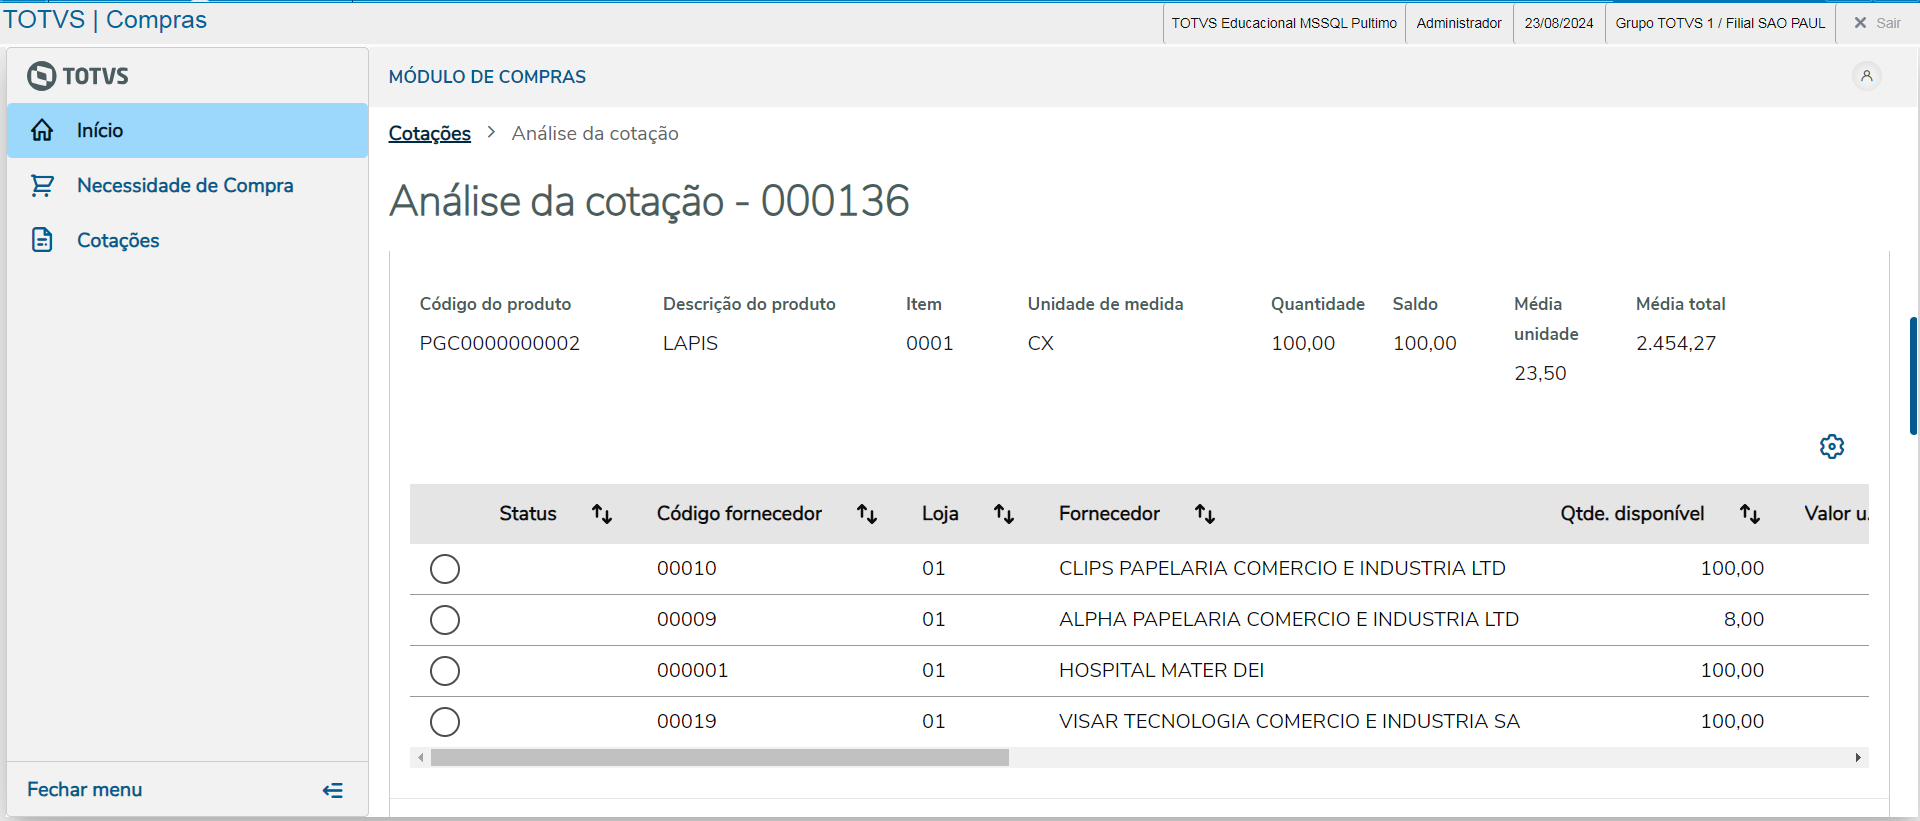Open the user profile avatar icon
This screenshot has height=821, width=1920.
1866,76
